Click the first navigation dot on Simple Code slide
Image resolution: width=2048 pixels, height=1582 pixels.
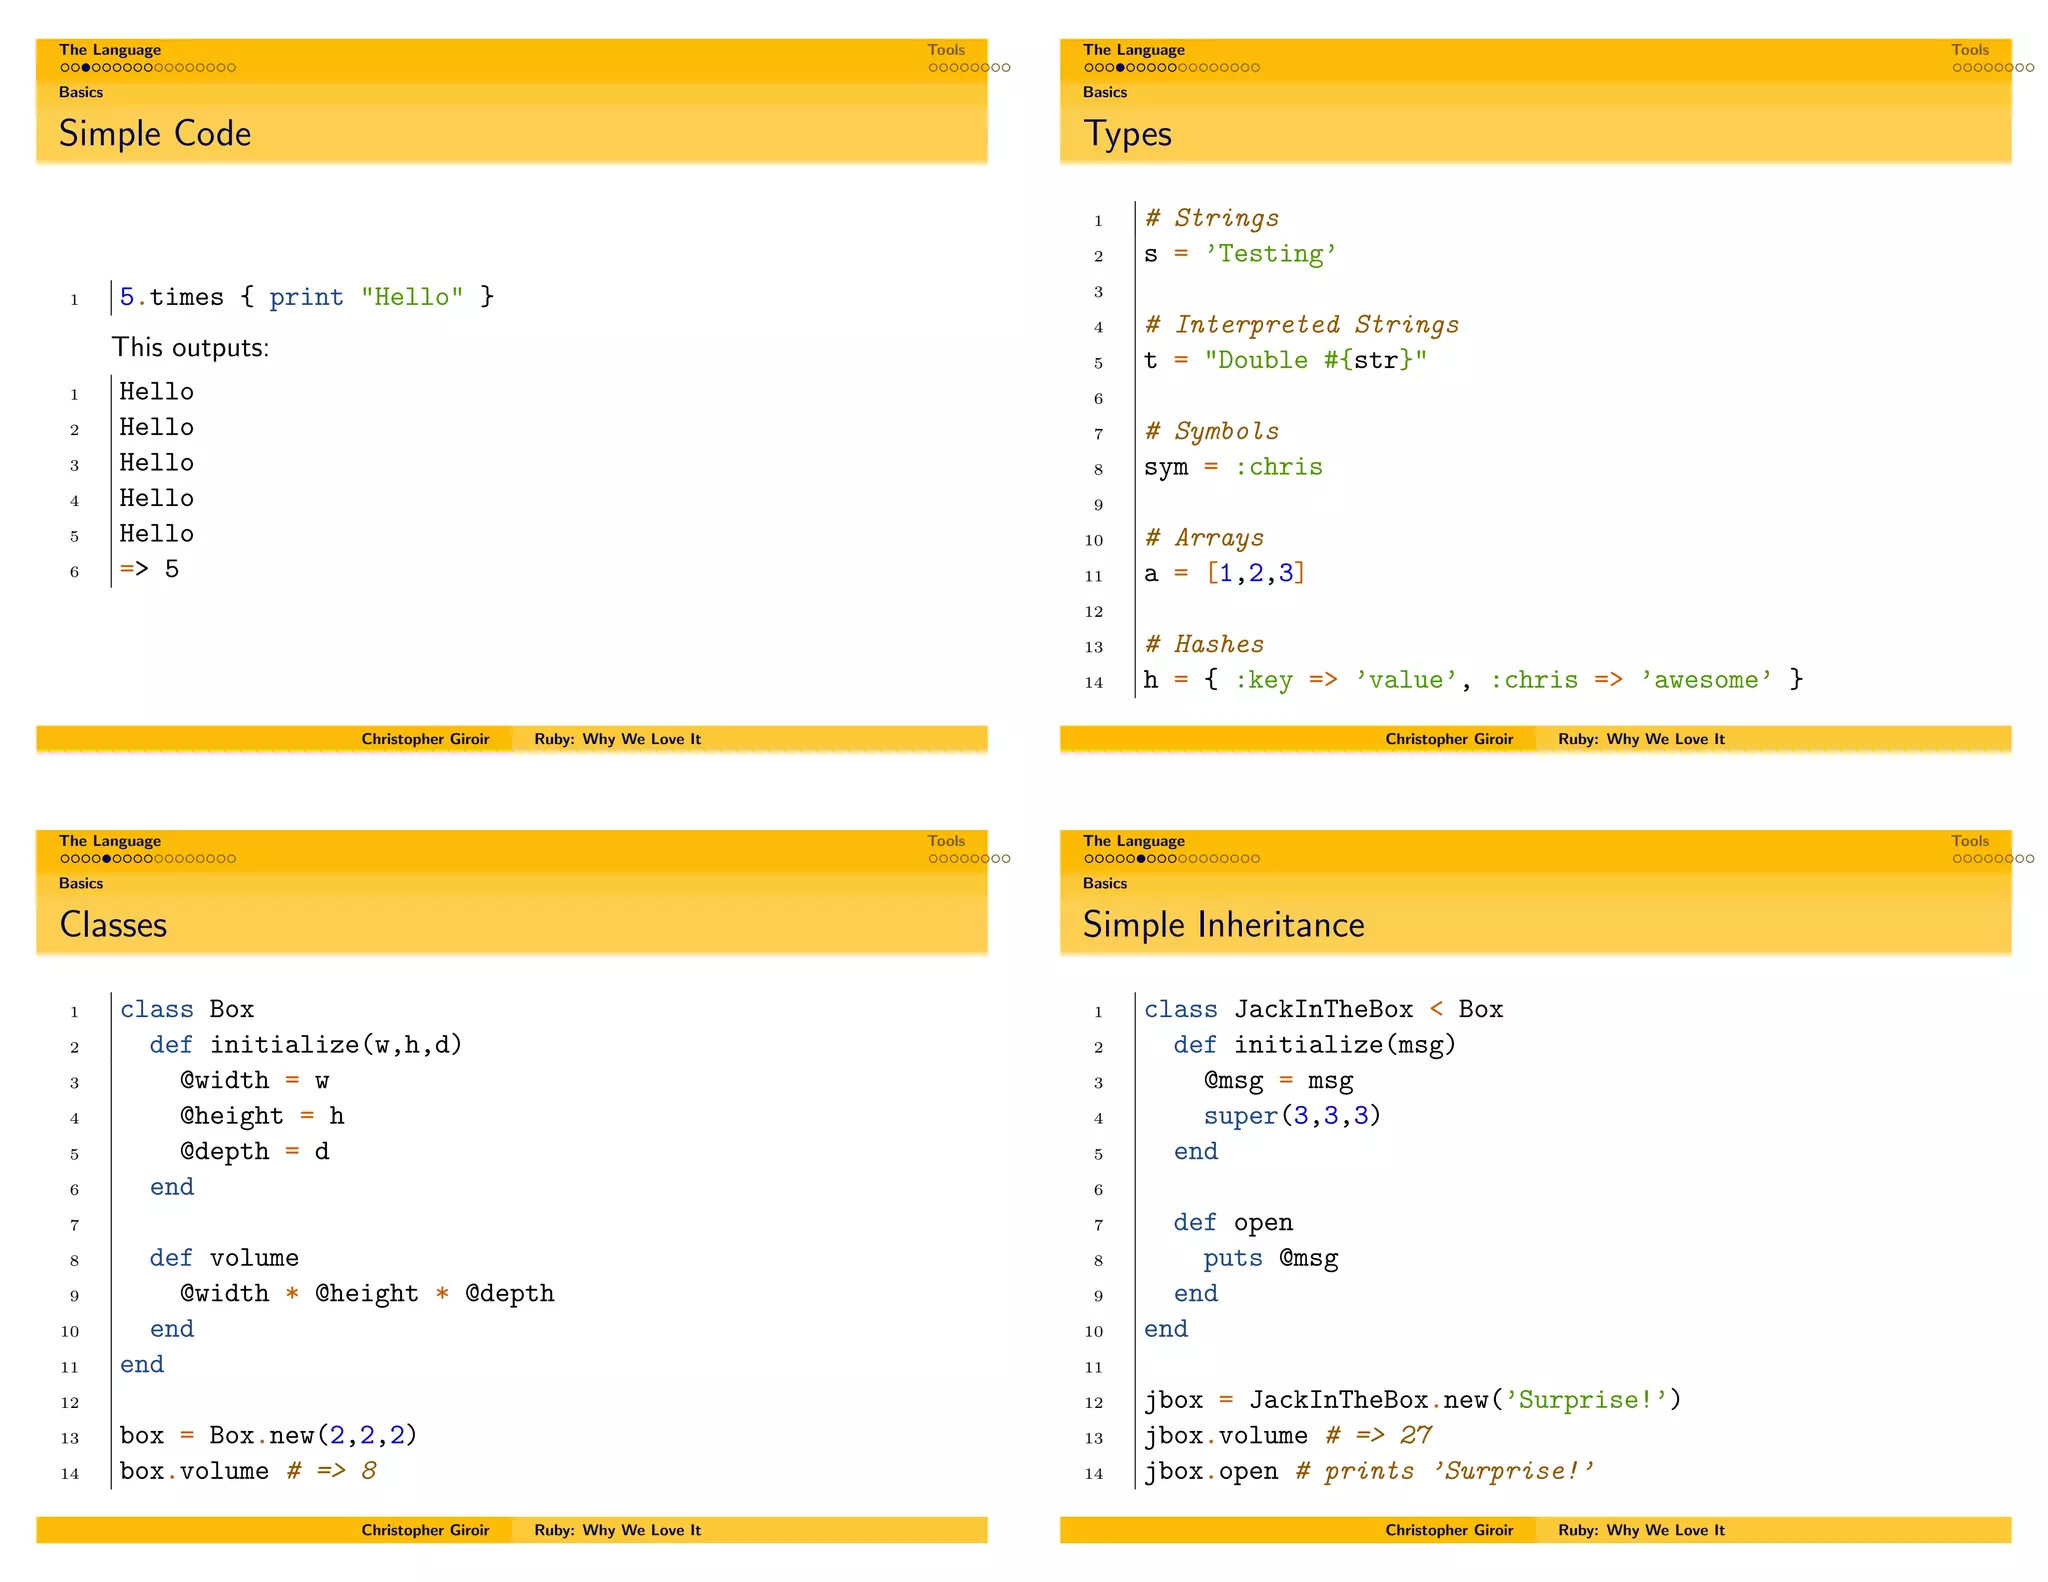(64, 68)
